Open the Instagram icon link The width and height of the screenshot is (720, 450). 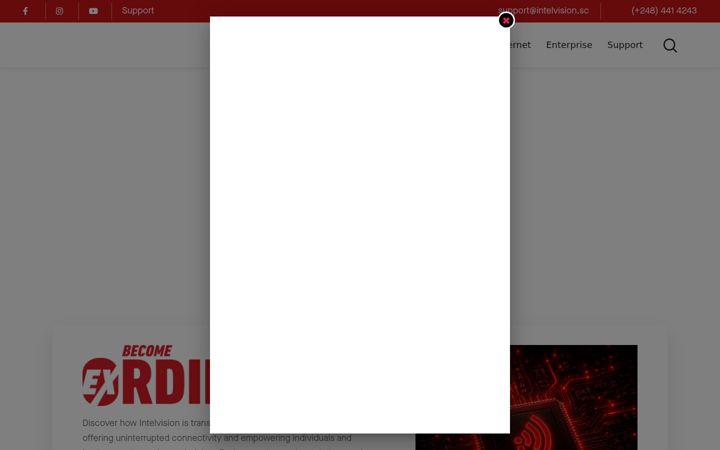click(x=59, y=11)
